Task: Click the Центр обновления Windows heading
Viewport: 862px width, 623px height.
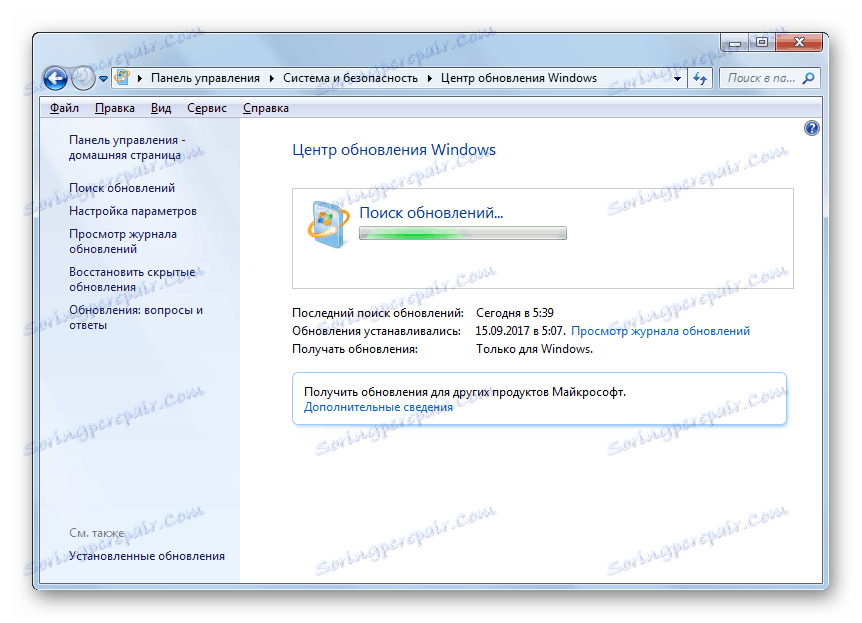Action: coord(394,150)
